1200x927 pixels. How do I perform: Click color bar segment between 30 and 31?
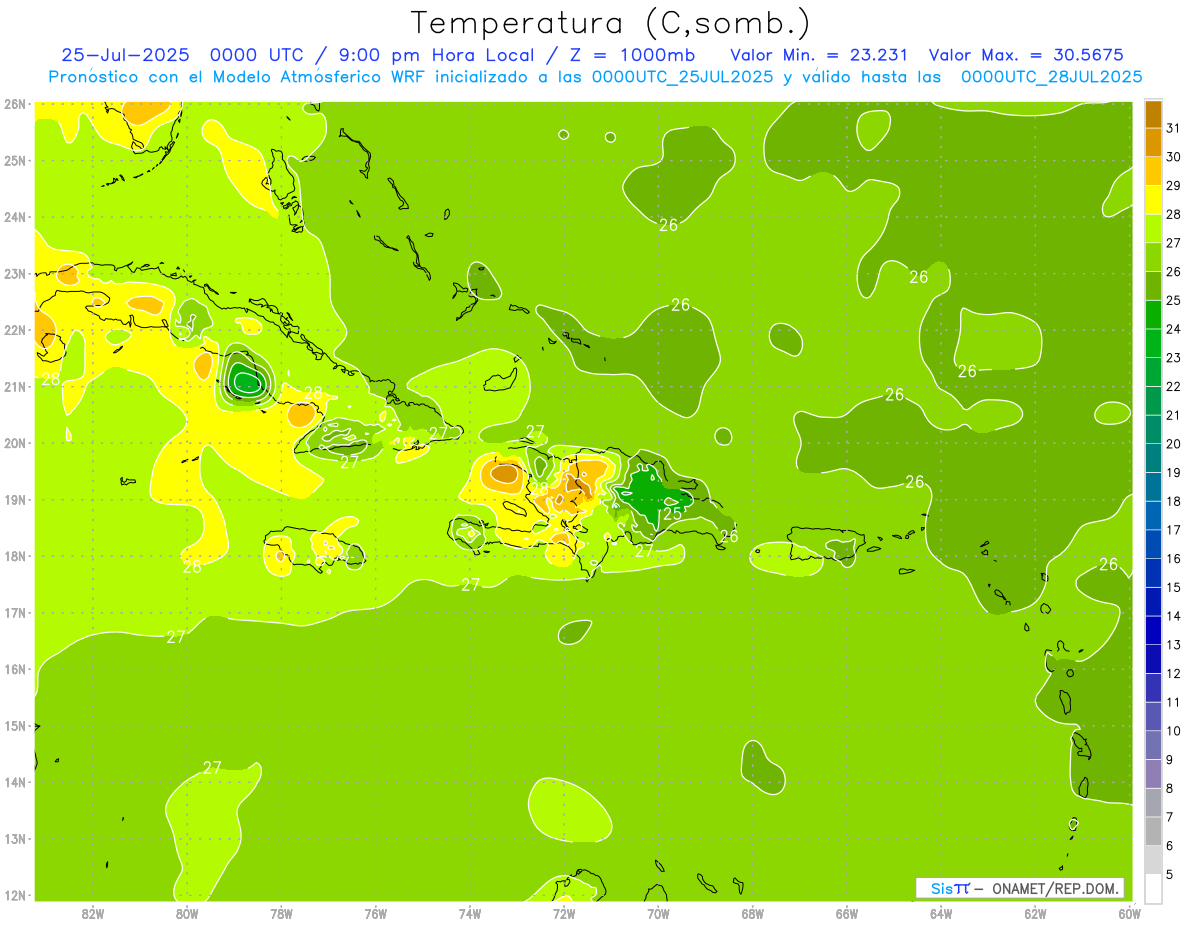tap(1153, 142)
